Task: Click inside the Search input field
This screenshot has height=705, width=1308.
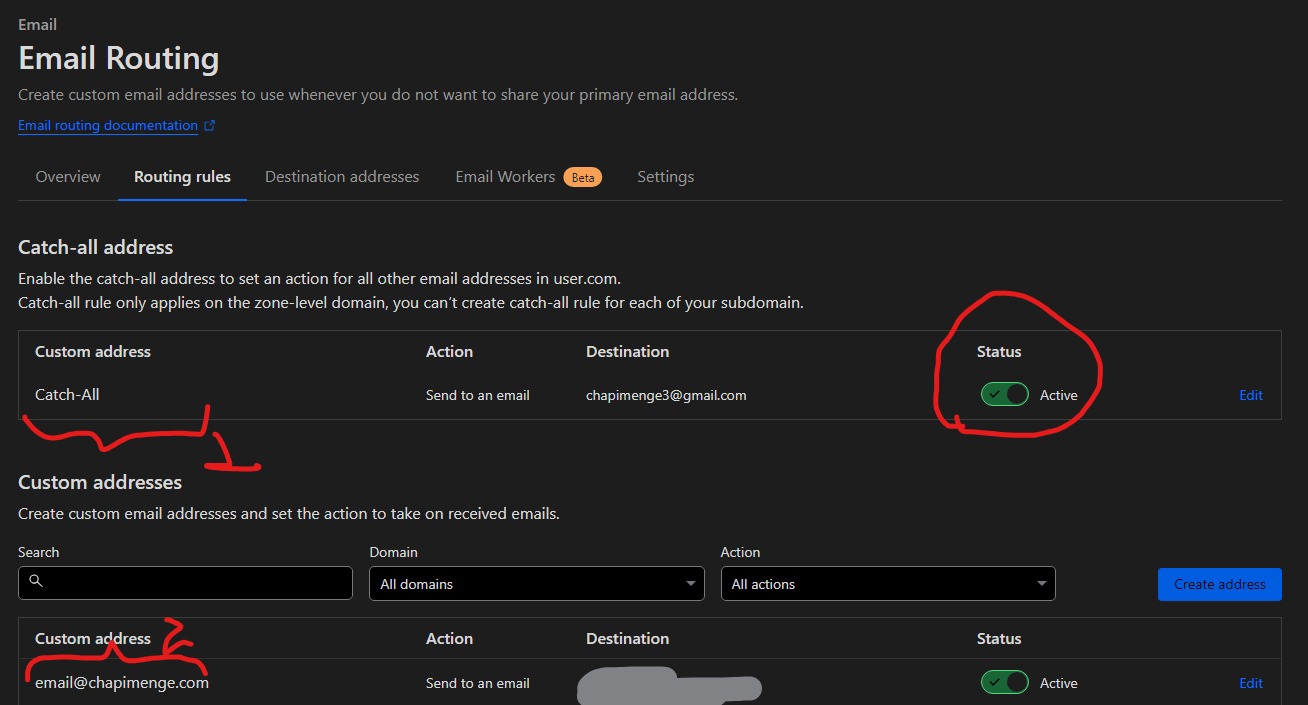Action: point(185,583)
